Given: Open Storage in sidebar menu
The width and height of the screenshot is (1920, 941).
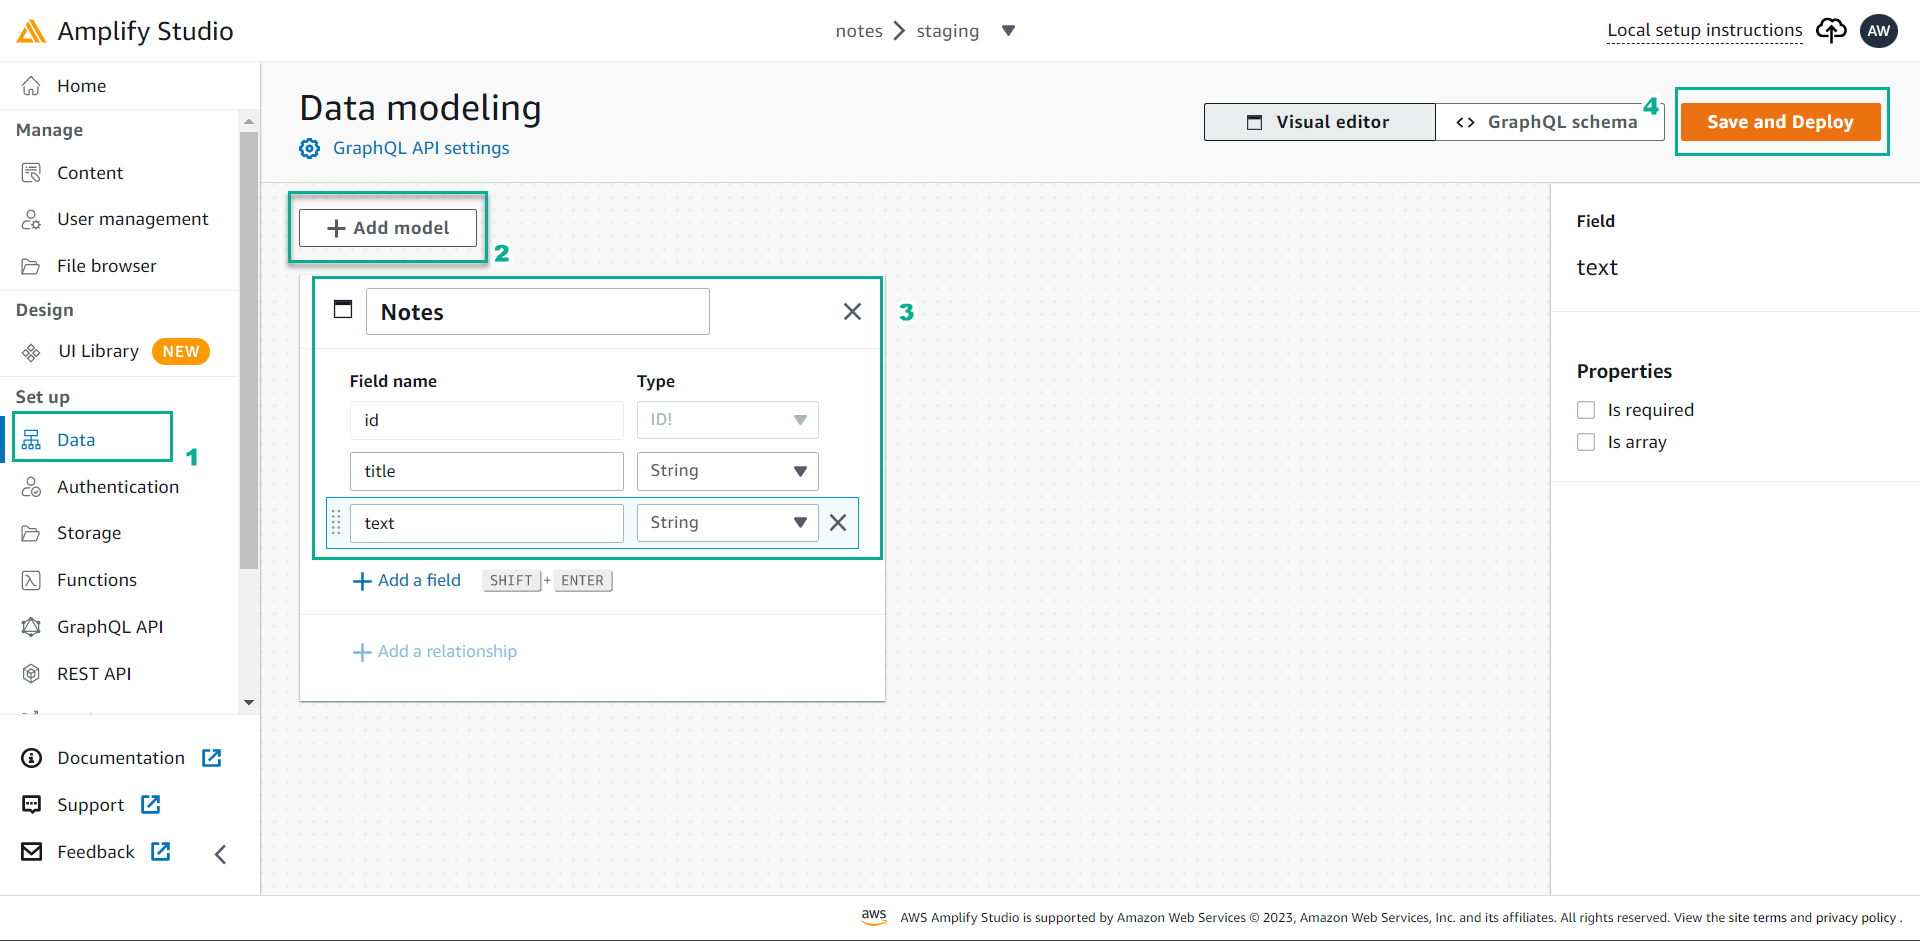Looking at the screenshot, I should (x=89, y=533).
